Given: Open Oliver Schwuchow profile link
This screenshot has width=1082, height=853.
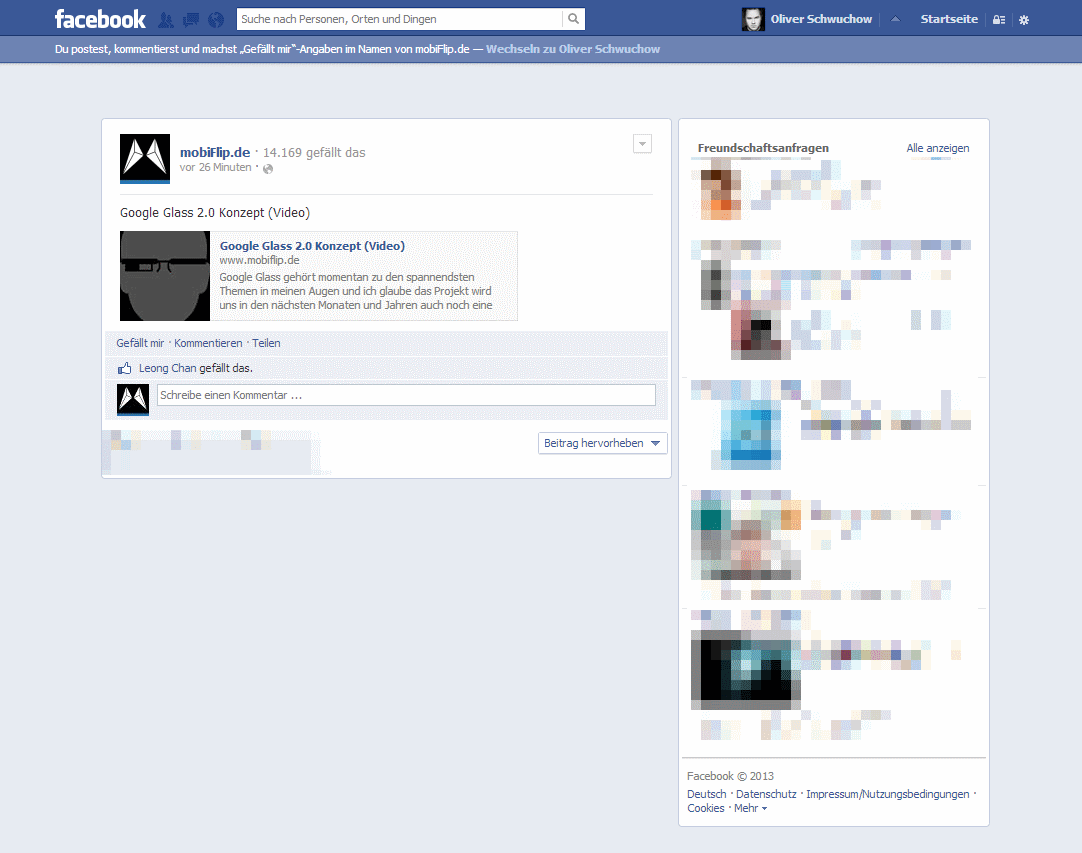Looking at the screenshot, I should point(821,19).
